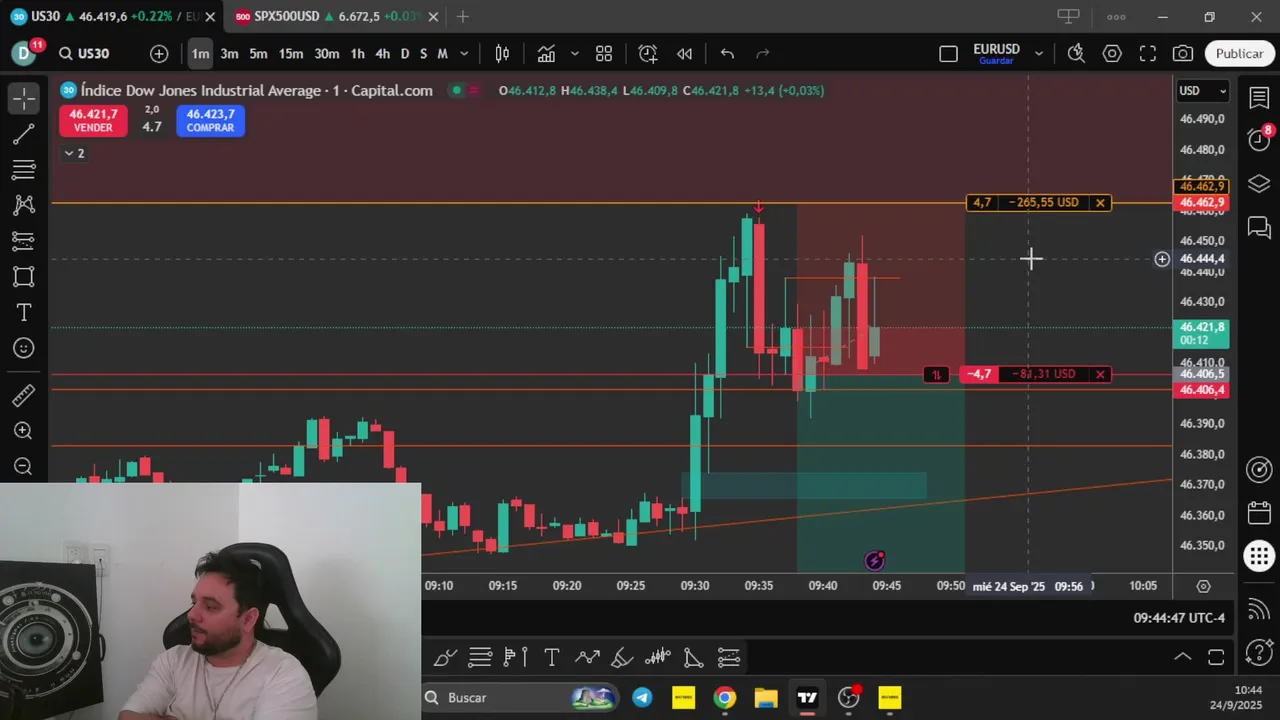Viewport: 1280px width, 720px height.
Task: Undo the last chart action
Action: [727, 54]
